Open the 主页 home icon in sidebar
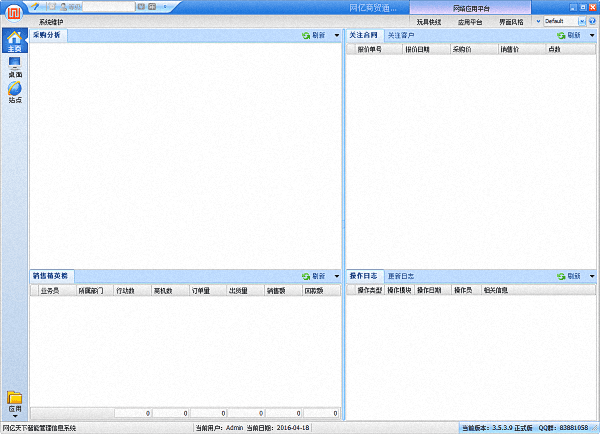This screenshot has height=434, width=600. (x=14, y=40)
